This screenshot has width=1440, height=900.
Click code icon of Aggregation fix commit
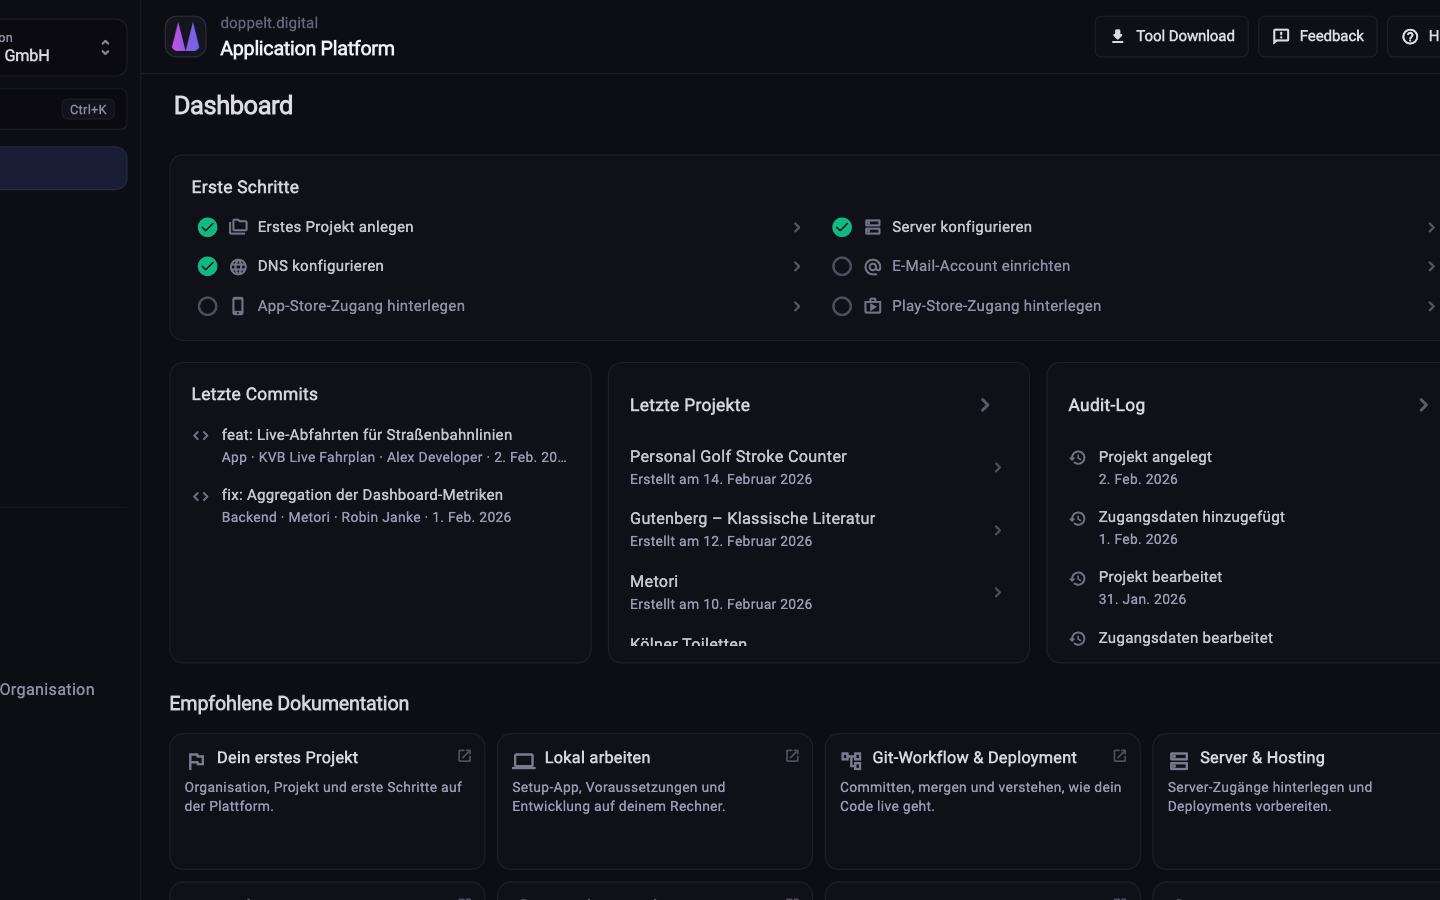(x=201, y=496)
